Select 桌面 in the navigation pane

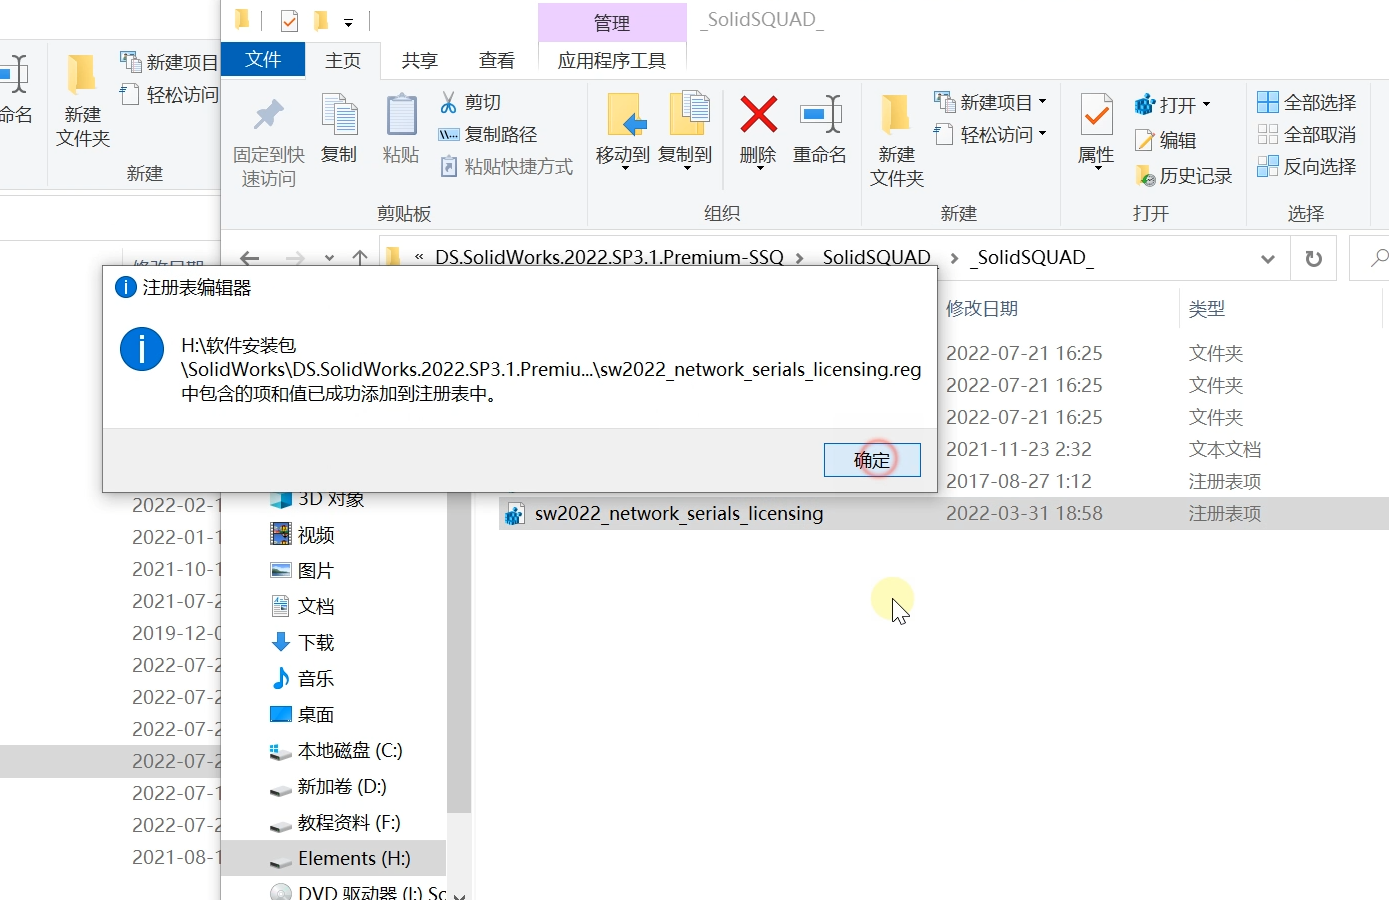[x=316, y=715]
